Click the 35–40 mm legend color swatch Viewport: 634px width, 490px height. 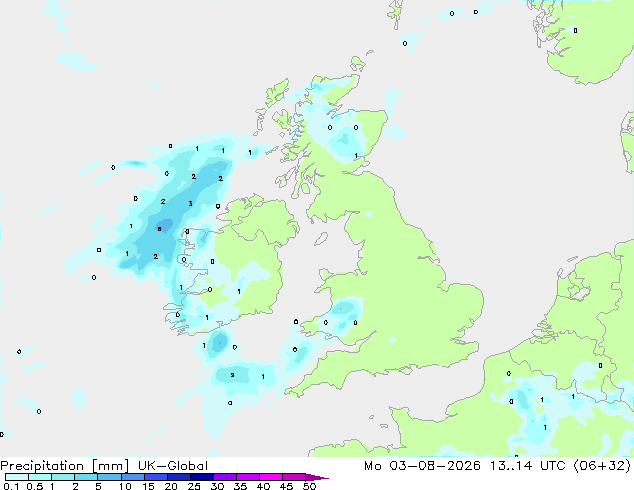[247, 477]
